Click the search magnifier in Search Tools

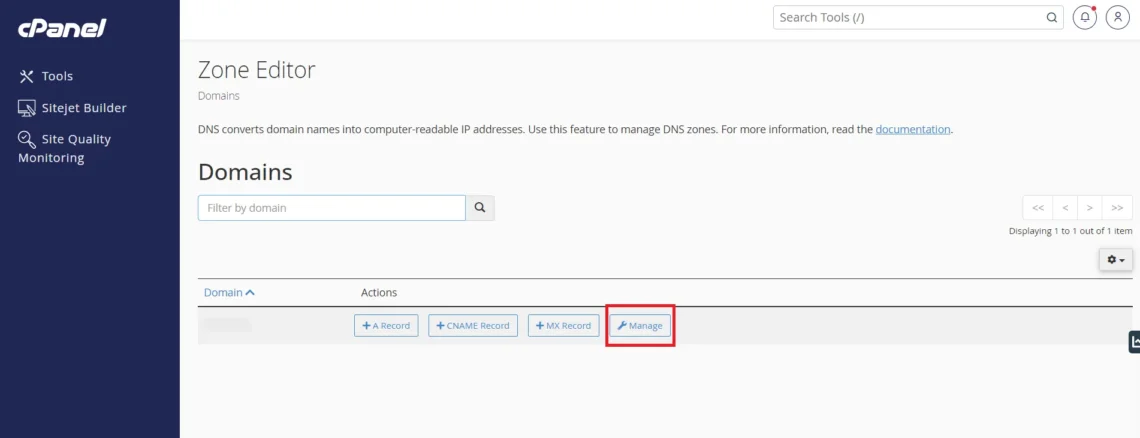tap(1051, 17)
